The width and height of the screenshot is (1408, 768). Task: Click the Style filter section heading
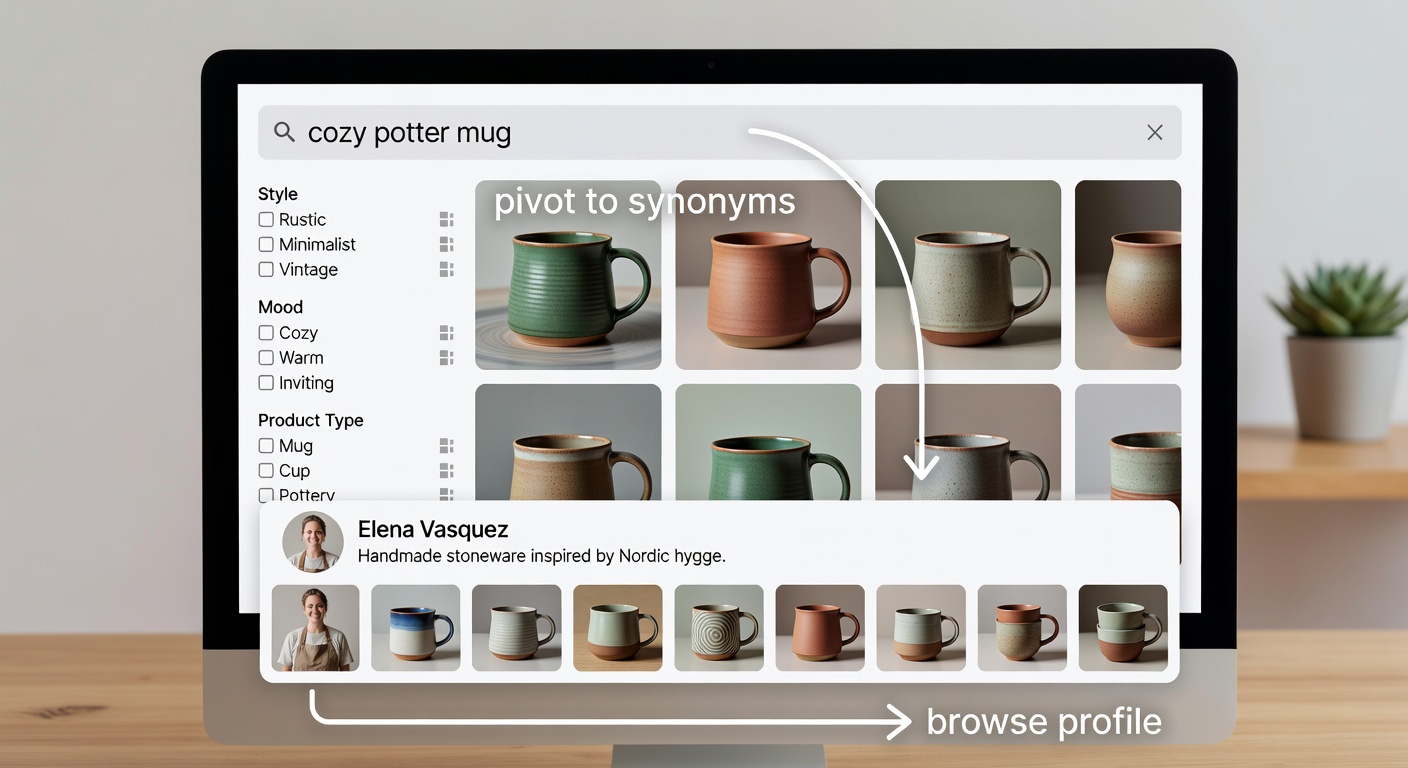(278, 194)
